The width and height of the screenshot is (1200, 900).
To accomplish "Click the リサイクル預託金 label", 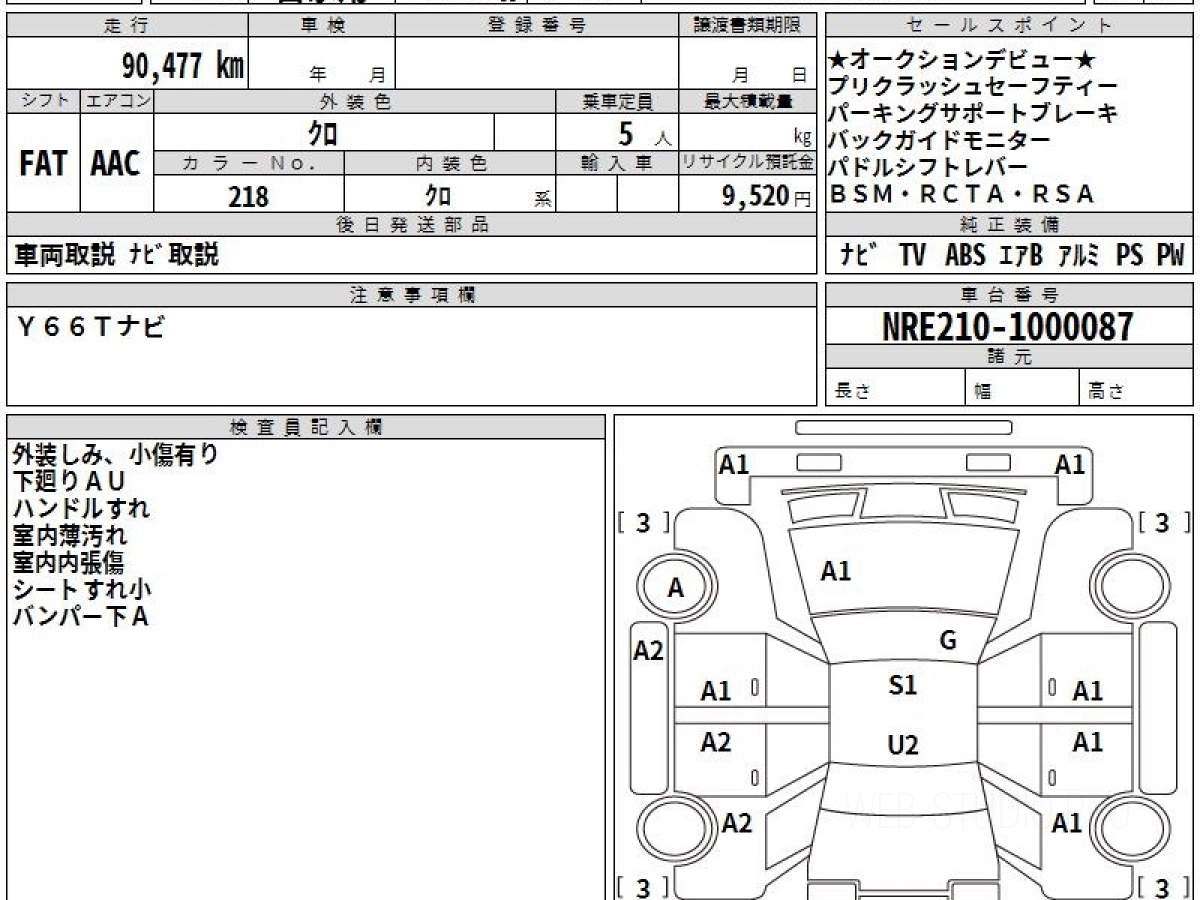I will click(748, 163).
